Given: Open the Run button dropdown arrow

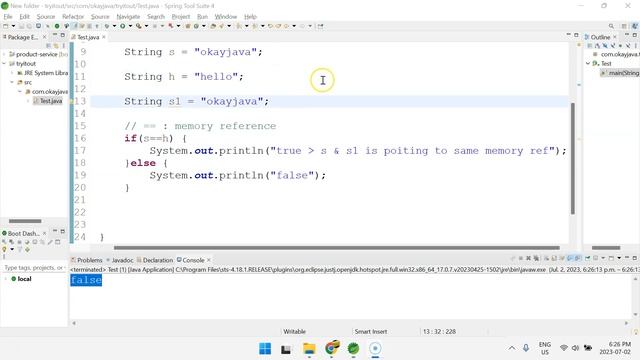Looking at the screenshot, I should pos(130,26).
